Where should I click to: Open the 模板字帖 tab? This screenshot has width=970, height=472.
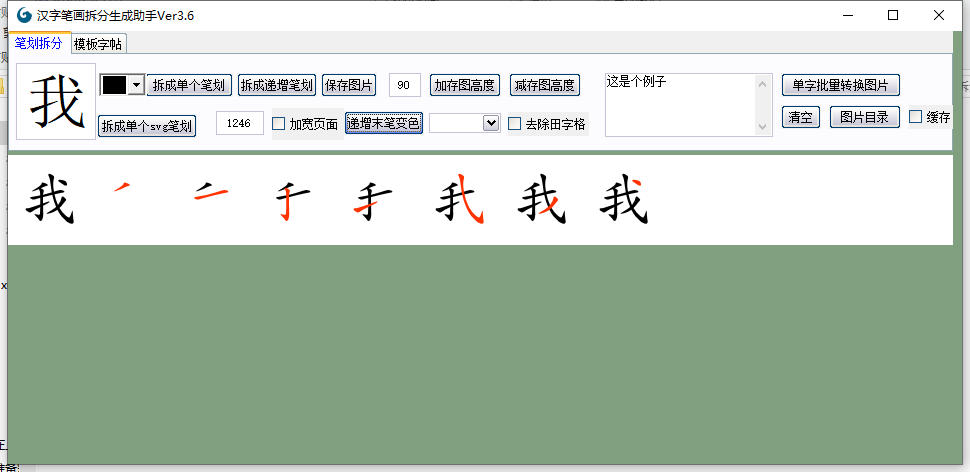pyautogui.click(x=98, y=44)
